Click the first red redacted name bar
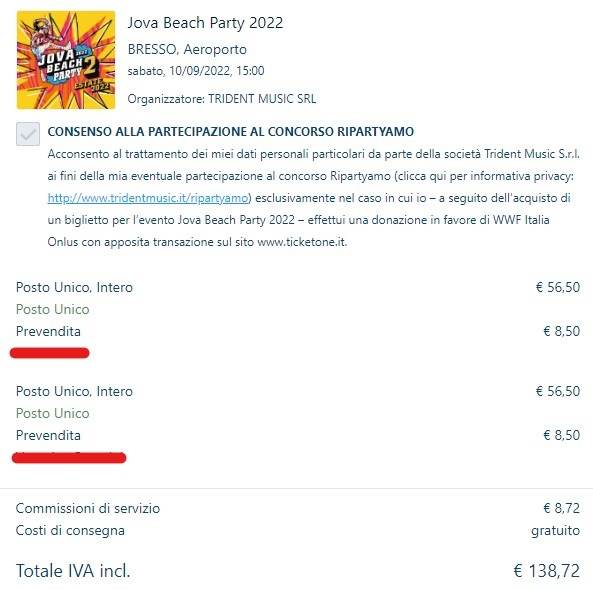The width and height of the screenshot is (593, 590). coord(50,353)
